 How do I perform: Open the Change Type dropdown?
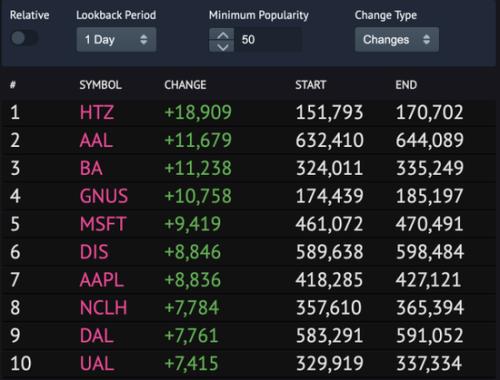[x=397, y=40]
